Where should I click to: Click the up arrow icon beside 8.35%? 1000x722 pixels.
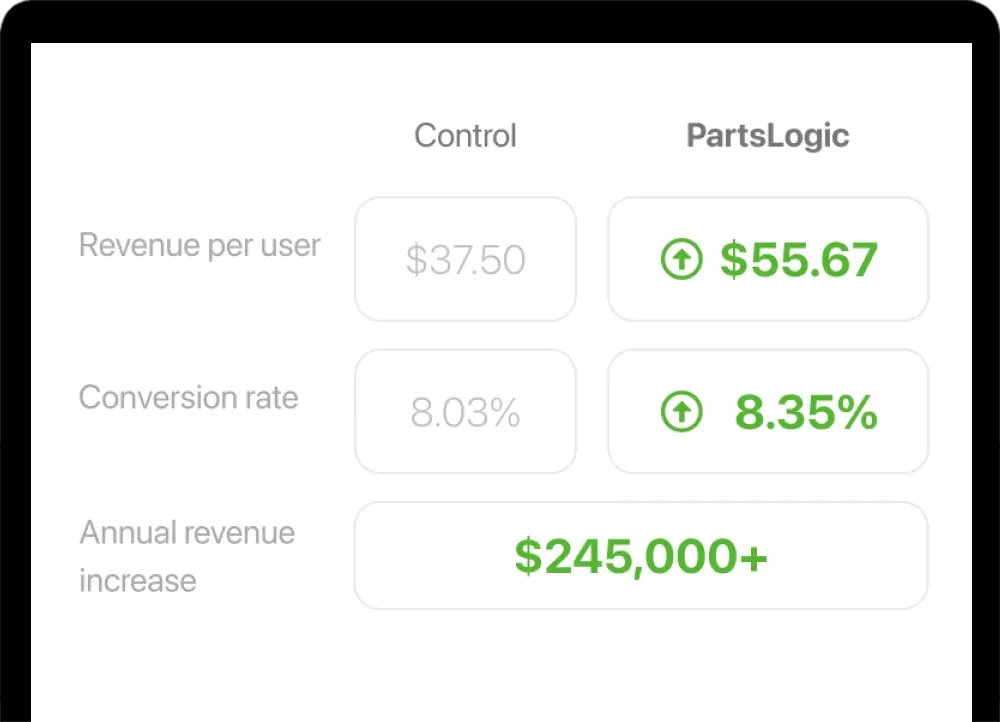point(682,413)
